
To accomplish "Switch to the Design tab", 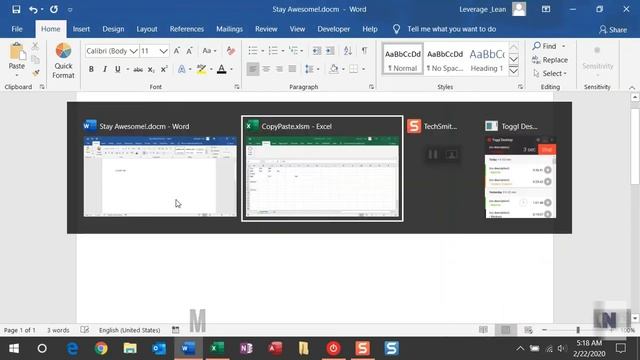I will pyautogui.click(x=113, y=29).
